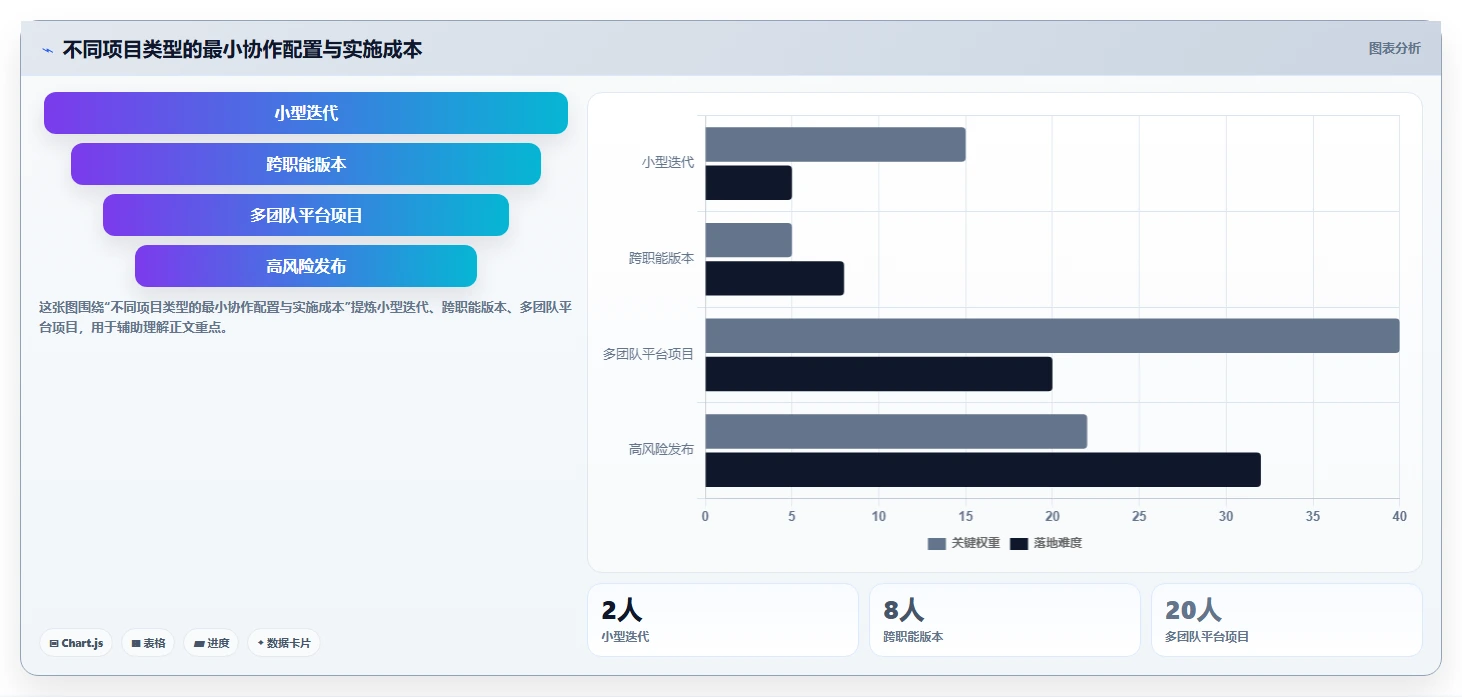Open the 20人 多团队平台项目 data card

point(1287,620)
